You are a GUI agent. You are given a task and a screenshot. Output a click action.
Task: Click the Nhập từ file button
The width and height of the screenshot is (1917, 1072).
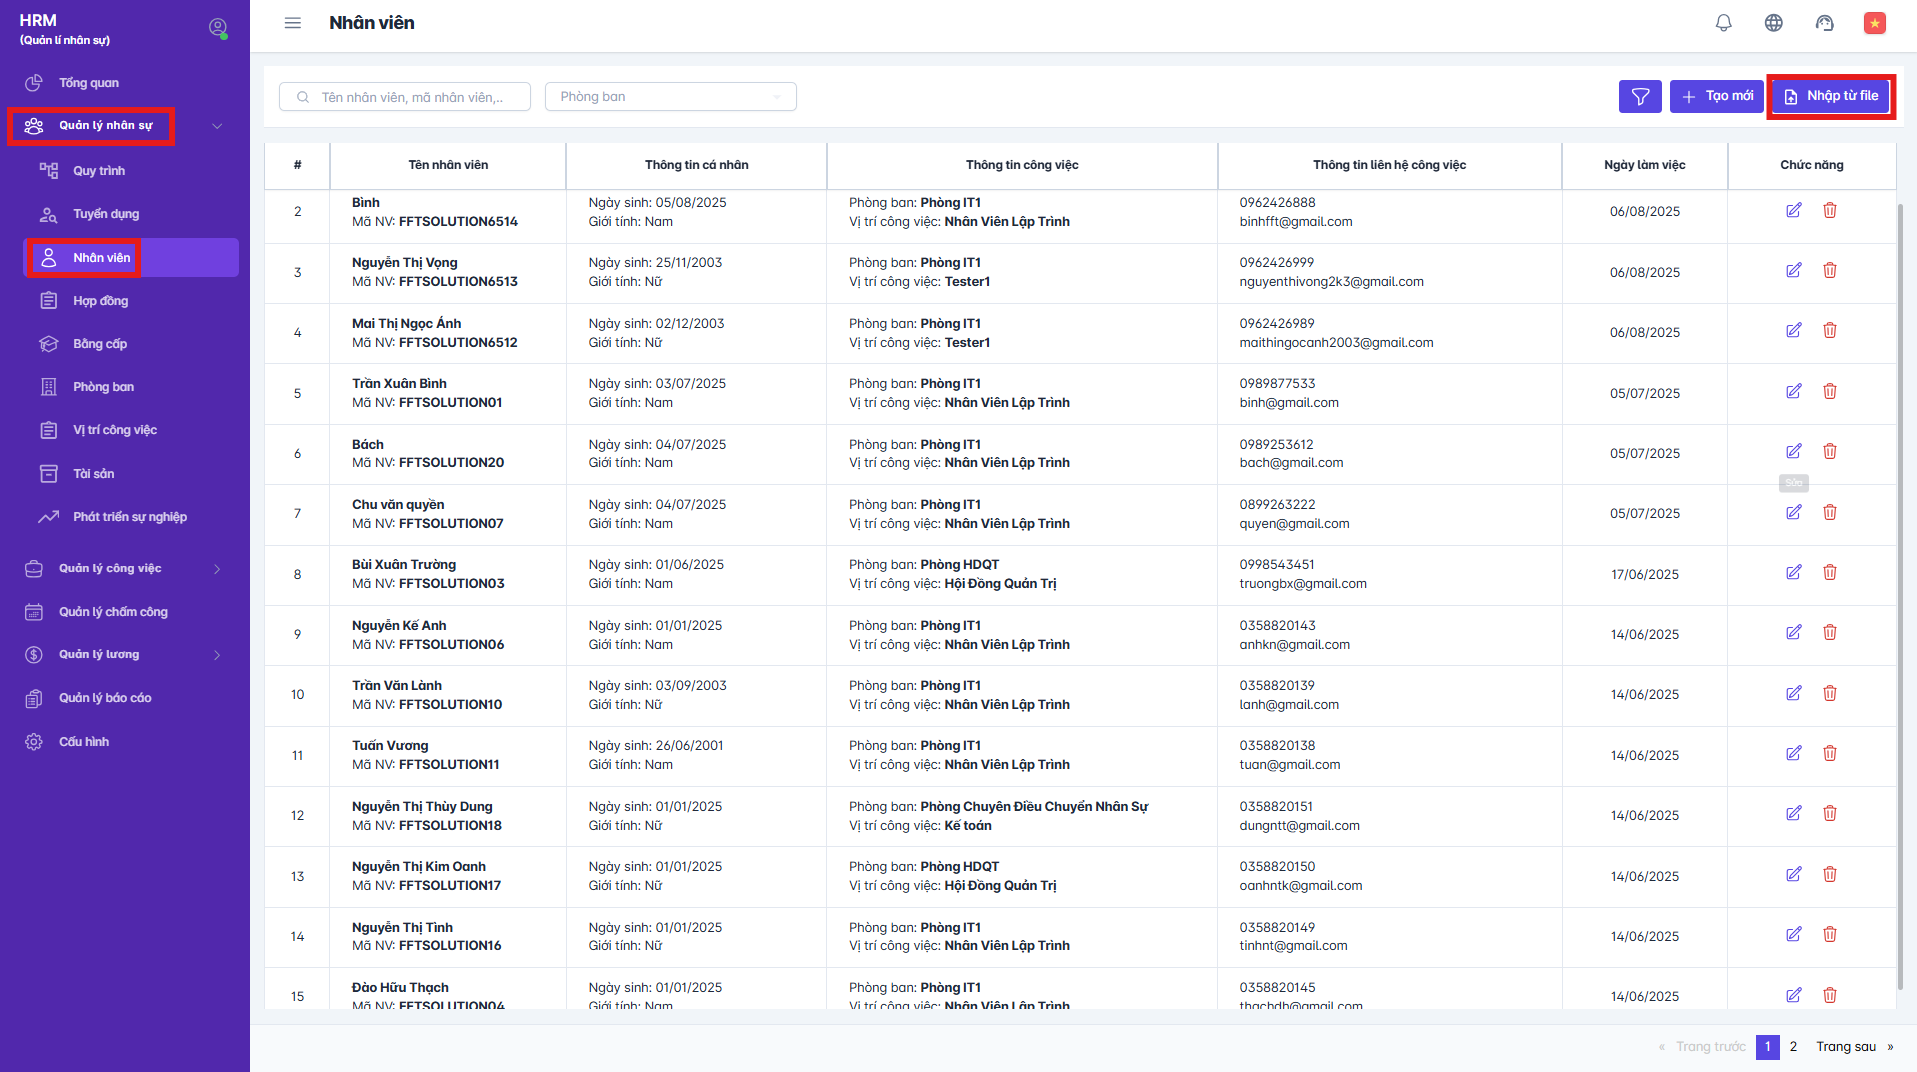pos(1830,96)
